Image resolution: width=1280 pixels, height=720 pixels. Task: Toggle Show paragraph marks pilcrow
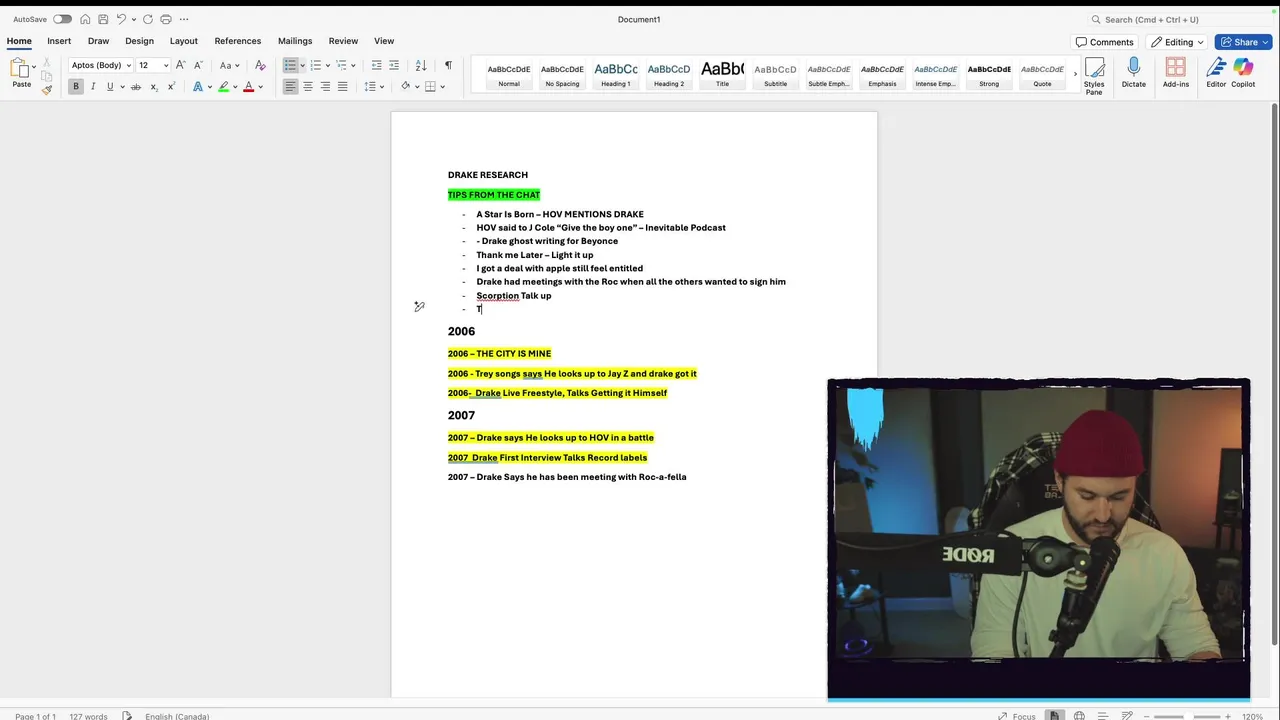point(448,65)
